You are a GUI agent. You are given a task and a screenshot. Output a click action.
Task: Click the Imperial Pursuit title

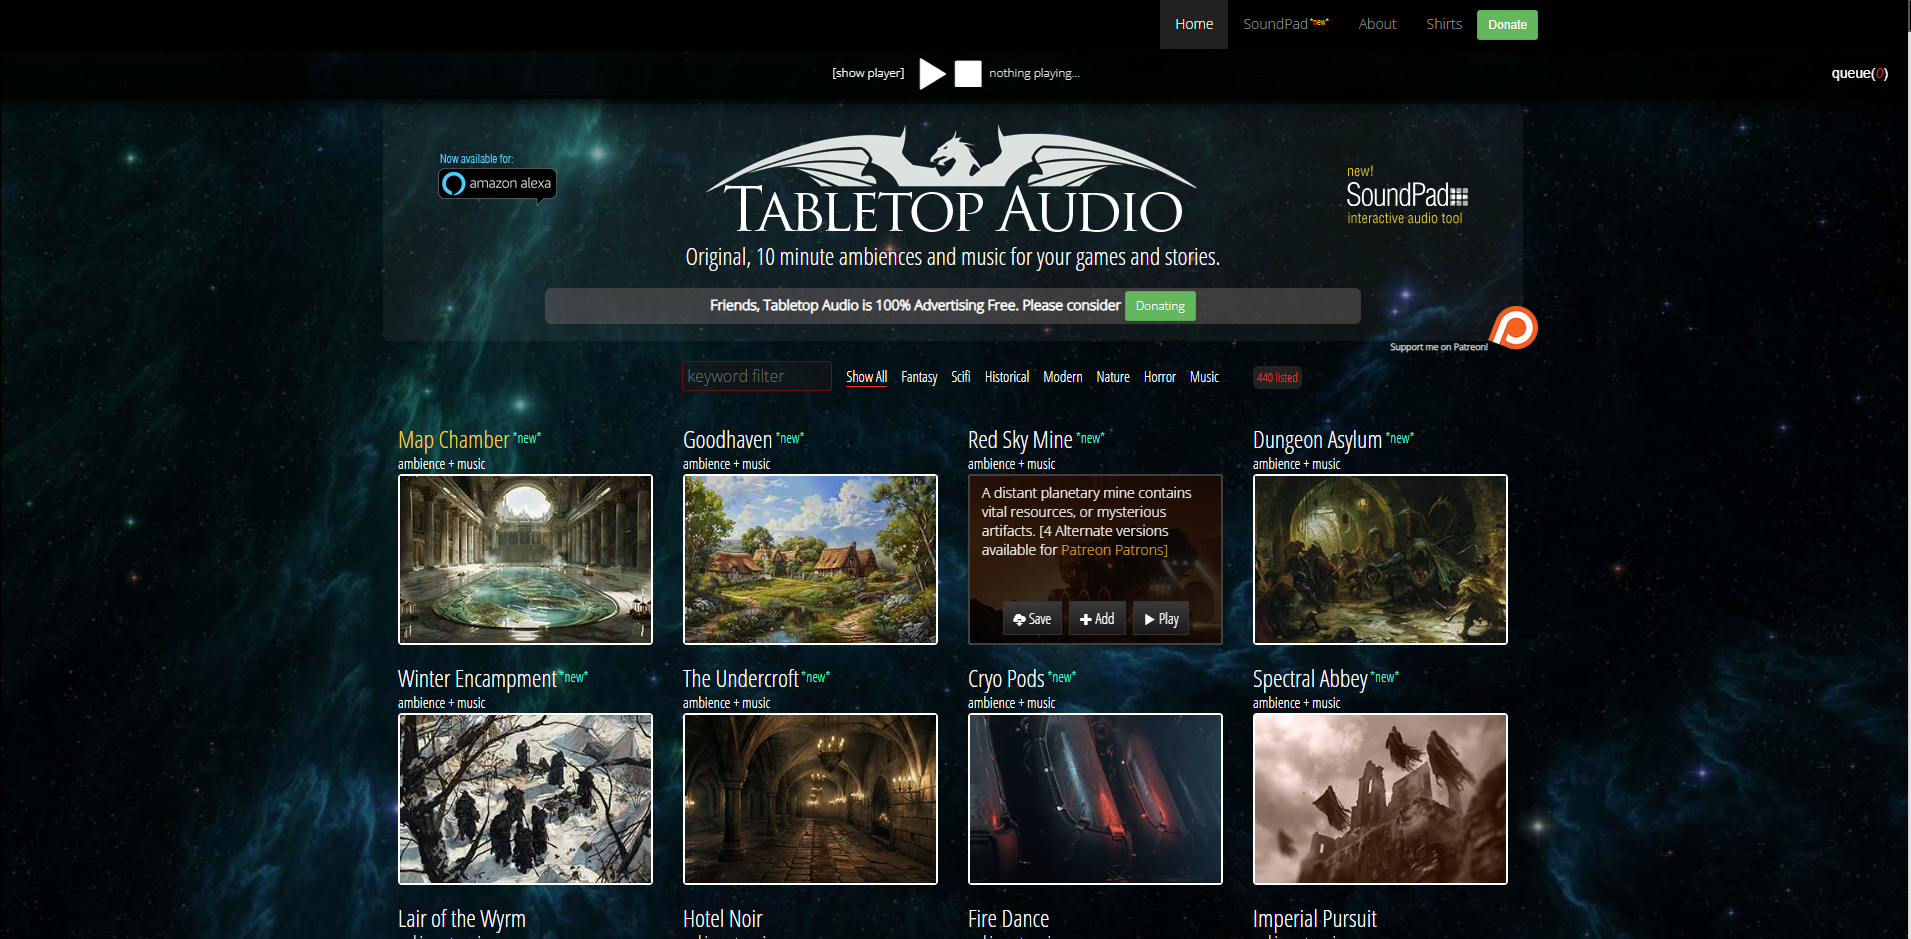1315,919
